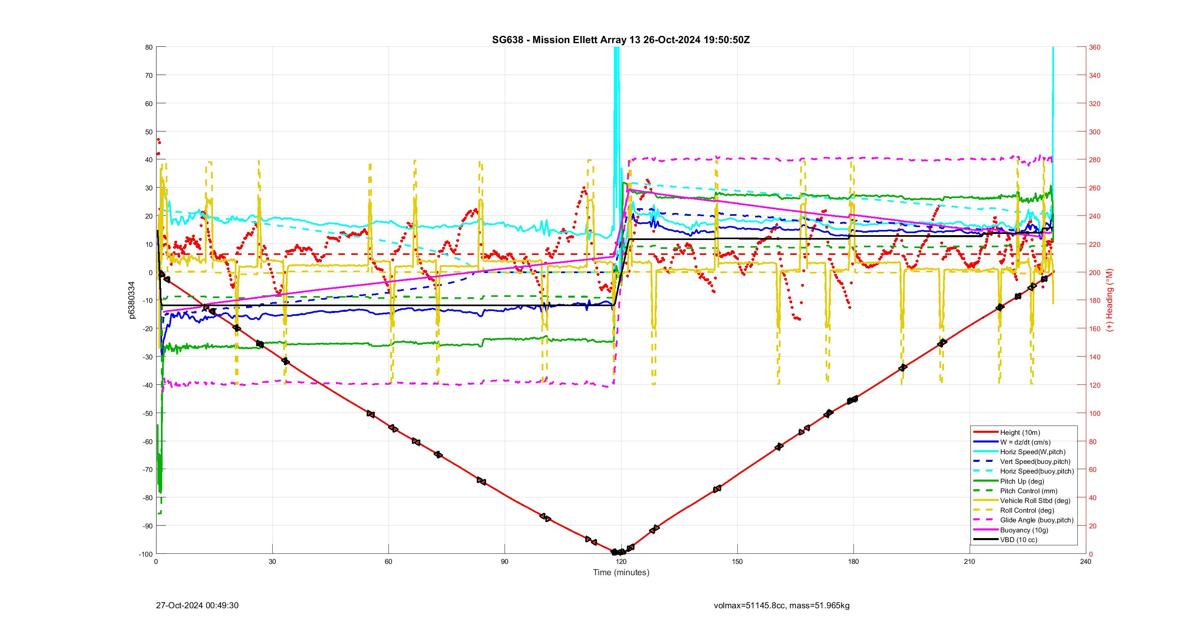Click the -70 tick label
Image resolution: width=1200 pixels, height=622 pixels.
pyautogui.click(x=146, y=469)
